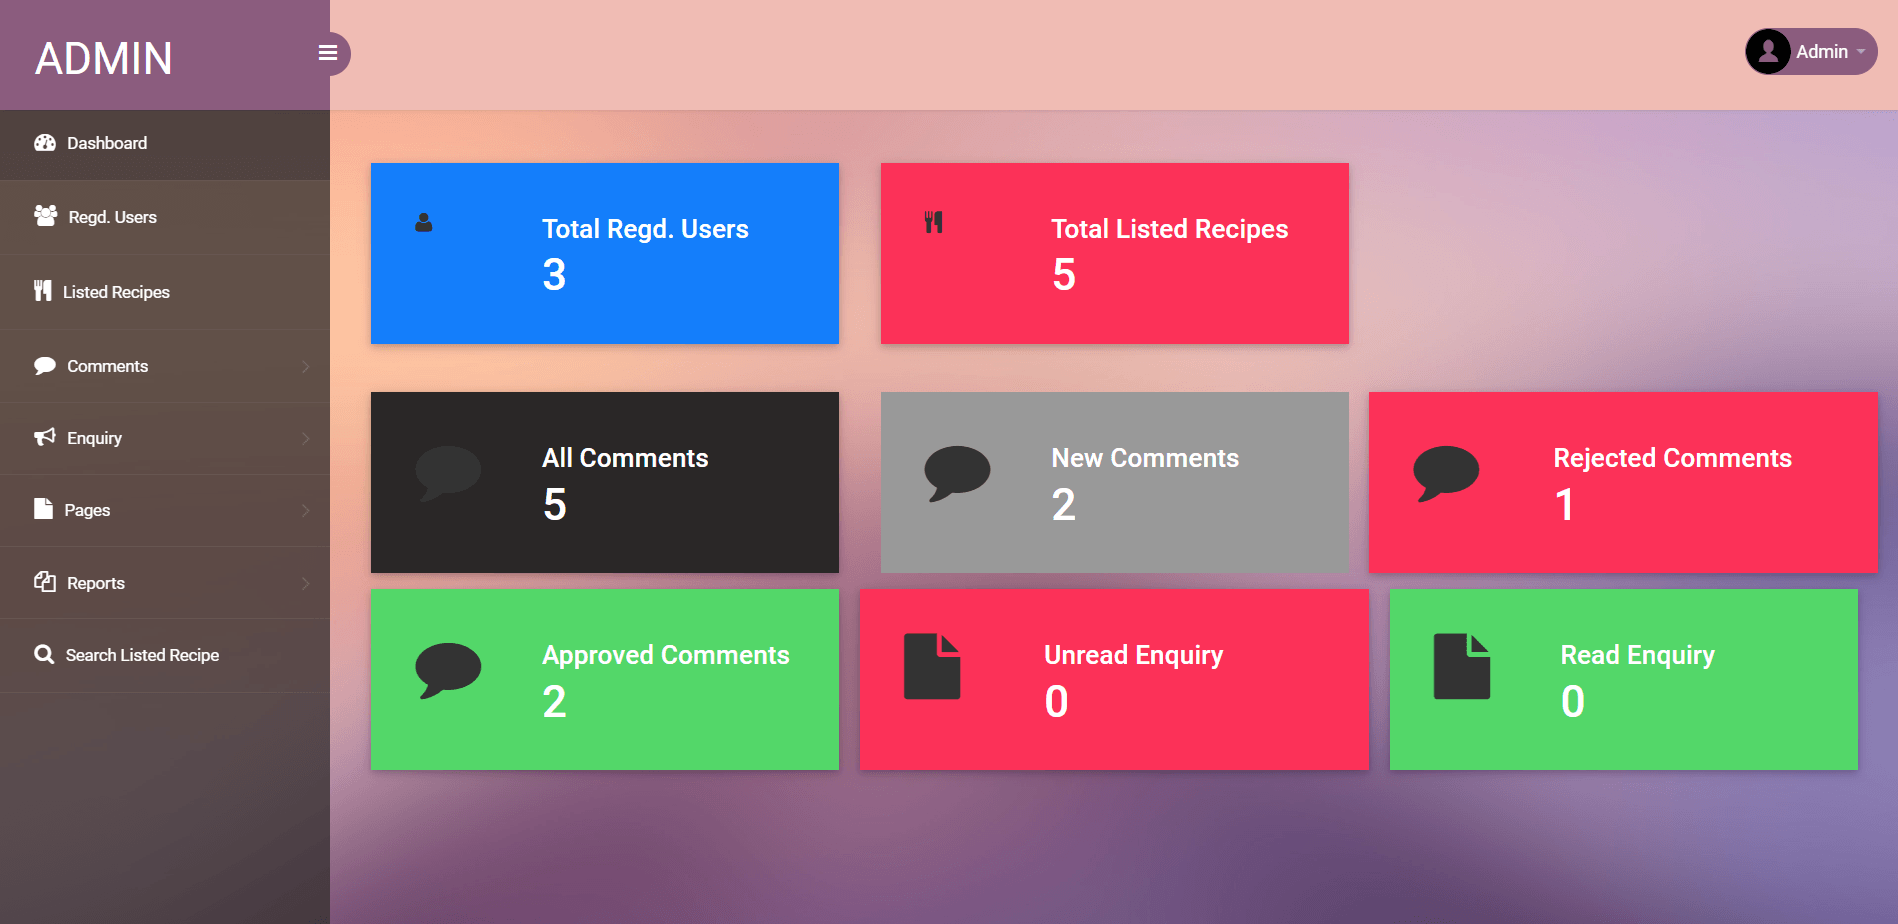This screenshot has width=1898, height=924.
Task: Click the Enquiry megaphone icon
Action: tap(45, 437)
